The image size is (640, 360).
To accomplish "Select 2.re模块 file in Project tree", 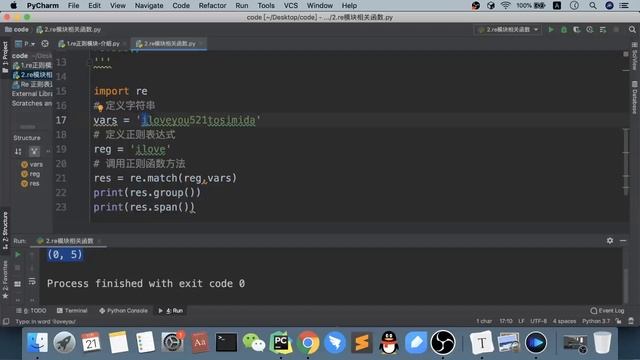I will 32,75.
